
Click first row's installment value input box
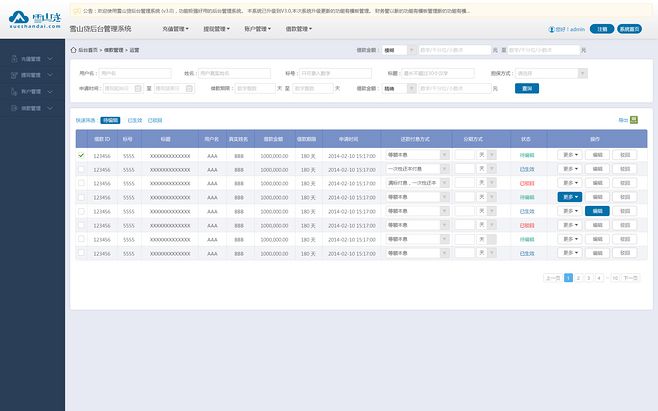465,155
